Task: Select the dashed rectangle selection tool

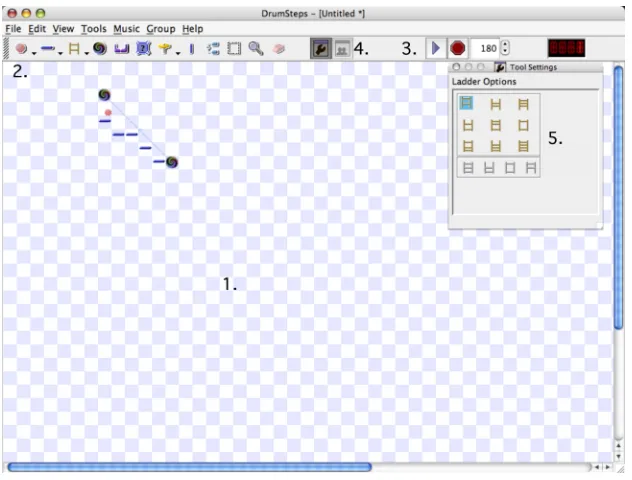Action: pos(234,49)
